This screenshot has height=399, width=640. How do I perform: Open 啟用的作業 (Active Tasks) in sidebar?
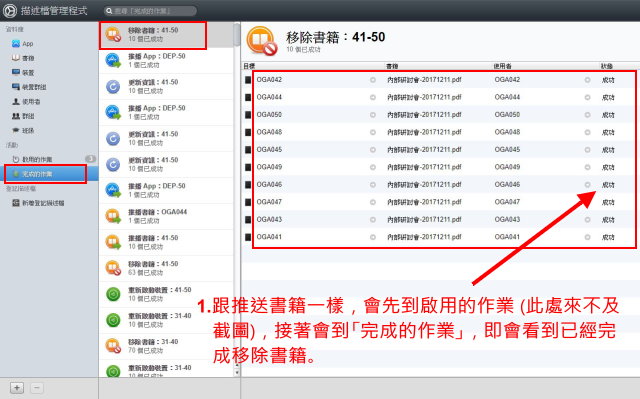(x=49, y=159)
